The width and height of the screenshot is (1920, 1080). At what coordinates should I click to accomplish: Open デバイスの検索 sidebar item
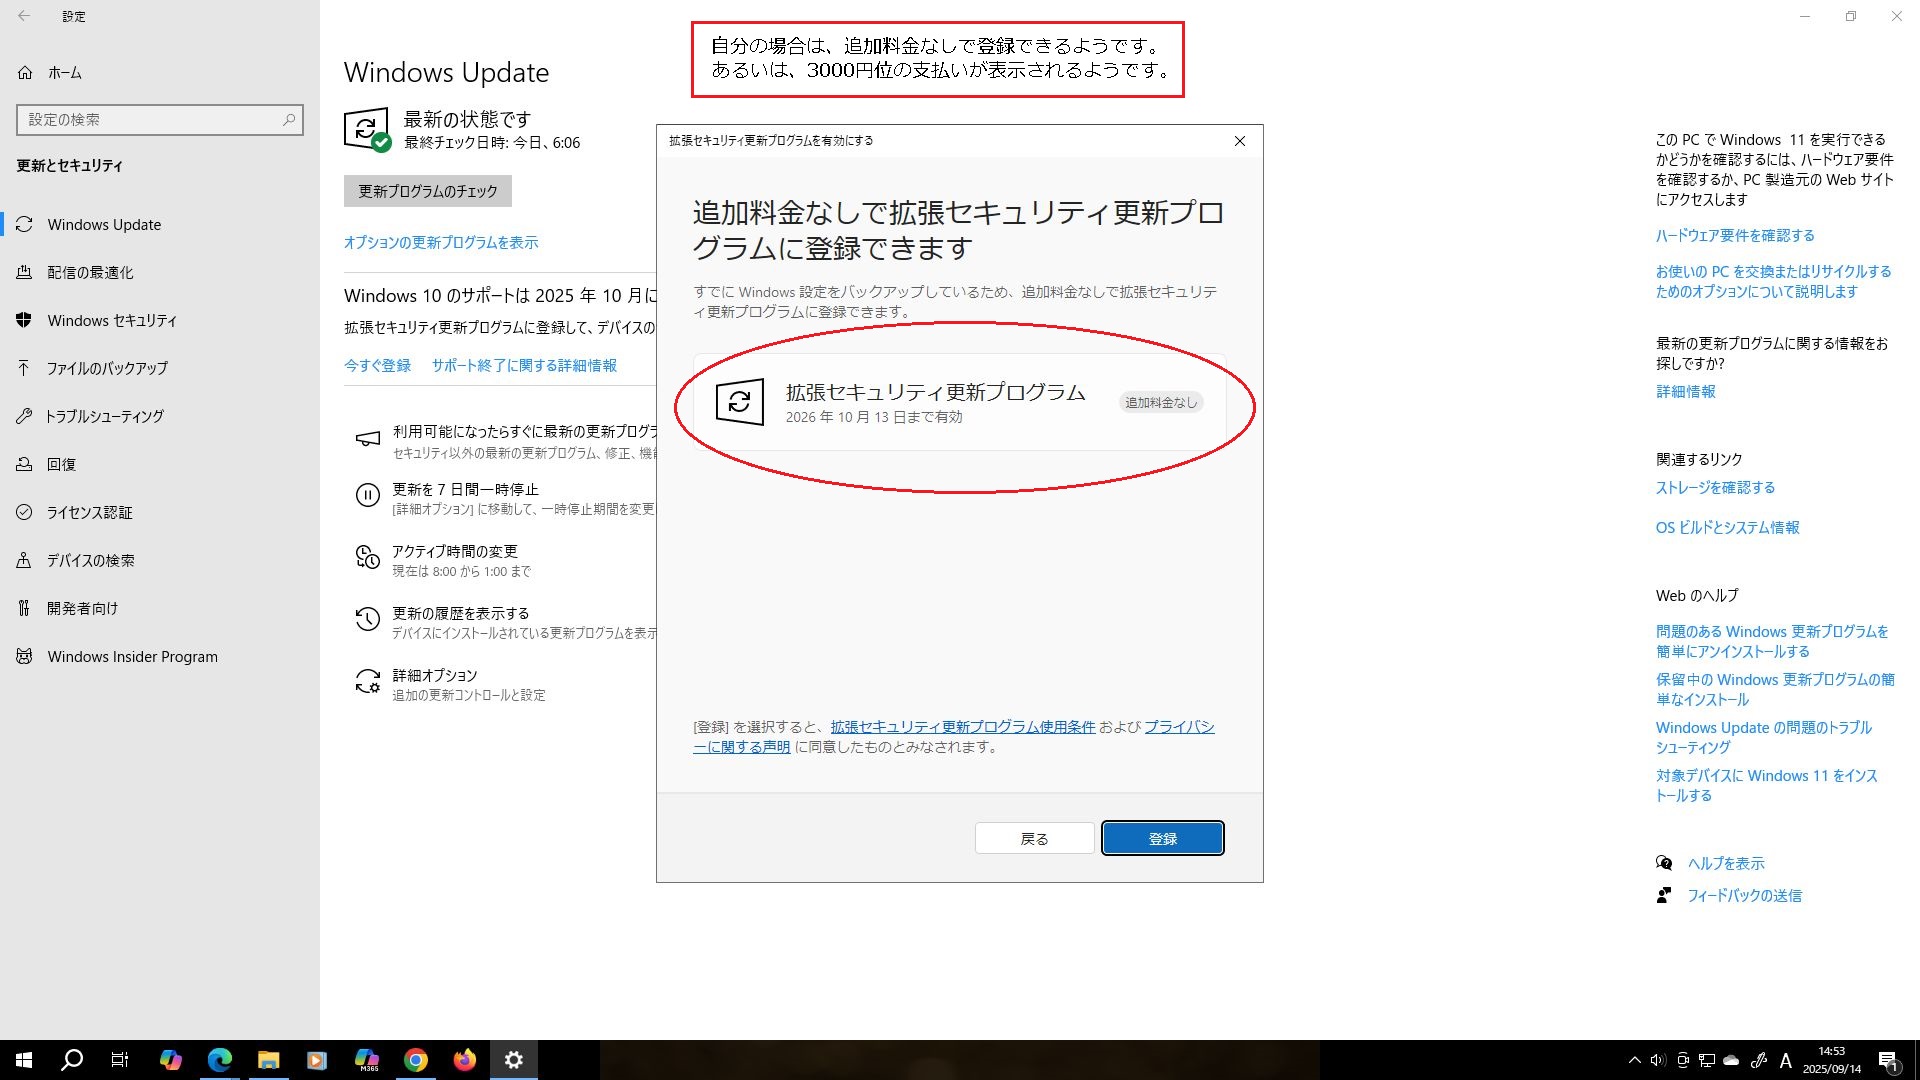pos(90,561)
